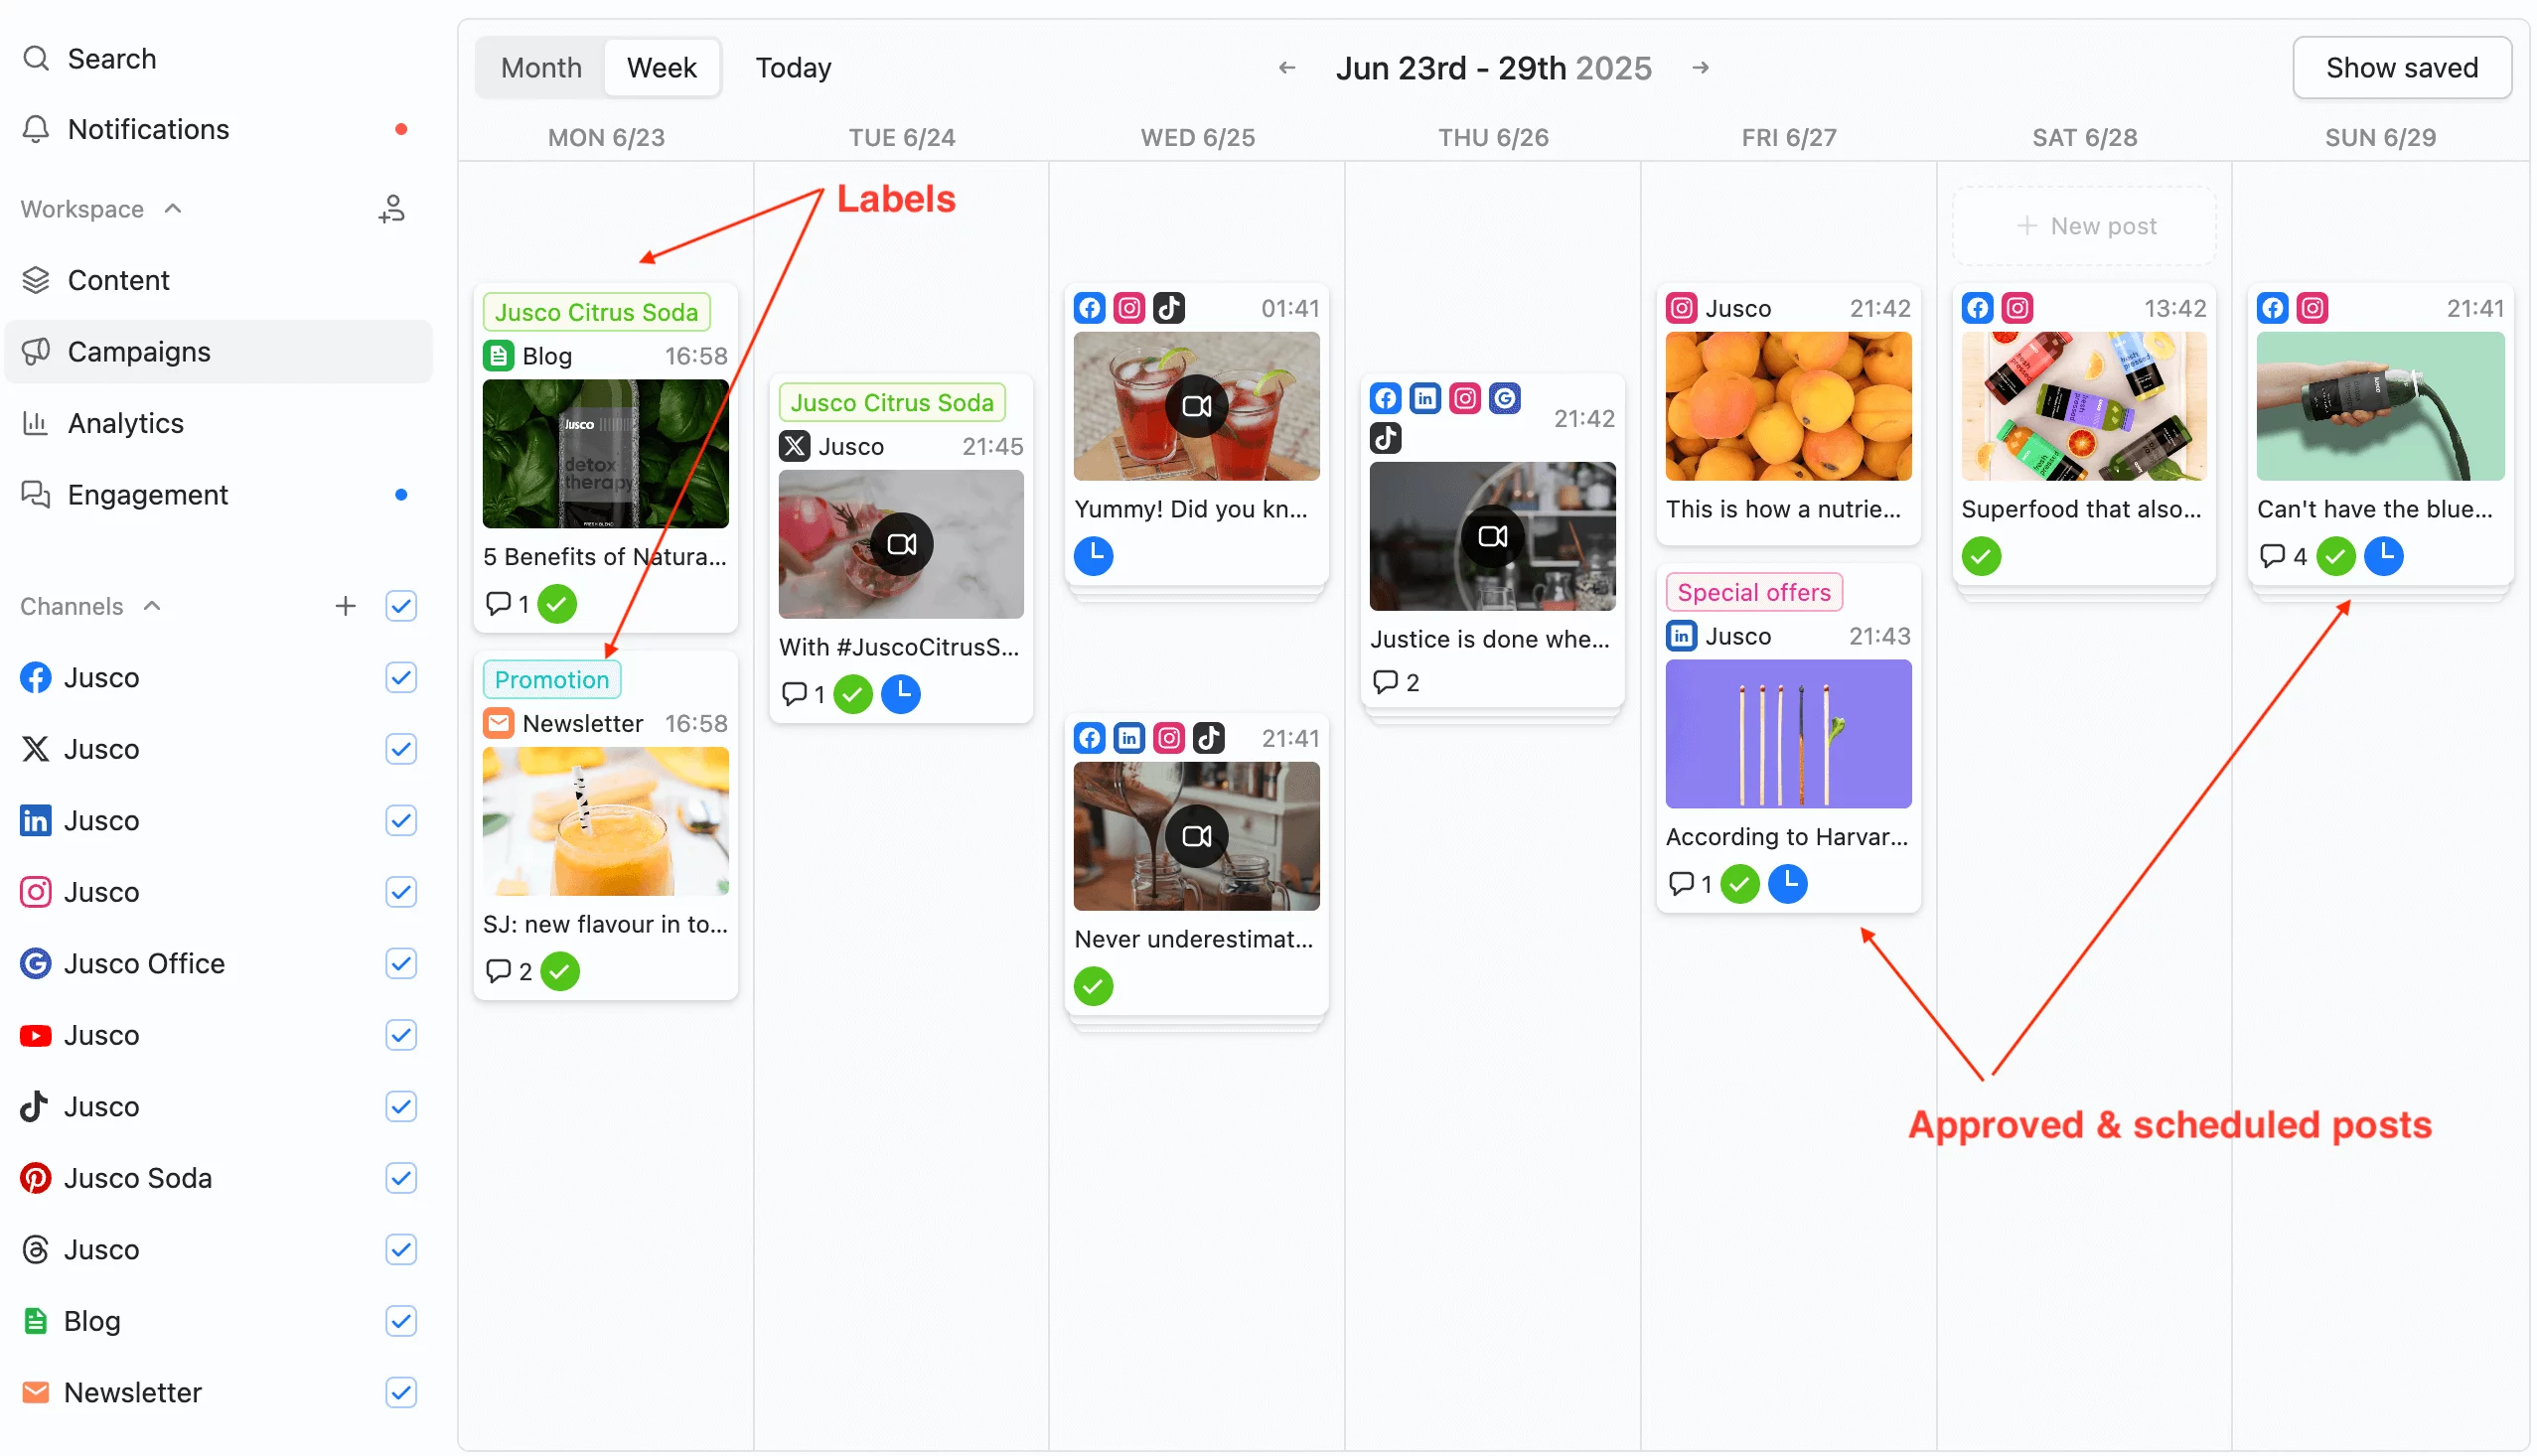
Task: Switch to Month view
Action: [x=540, y=67]
